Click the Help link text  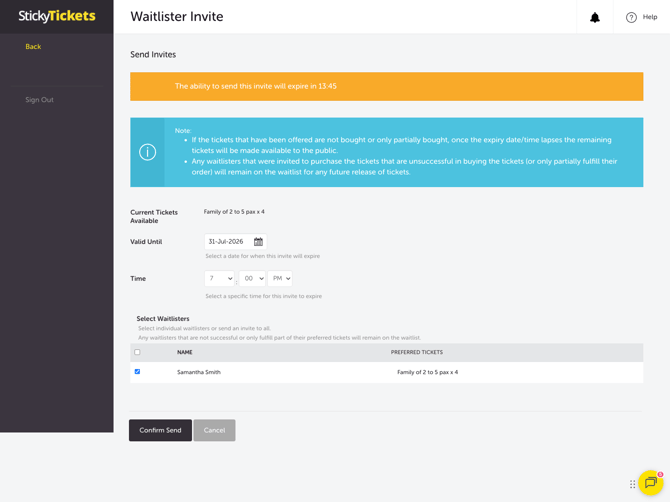coord(650,17)
